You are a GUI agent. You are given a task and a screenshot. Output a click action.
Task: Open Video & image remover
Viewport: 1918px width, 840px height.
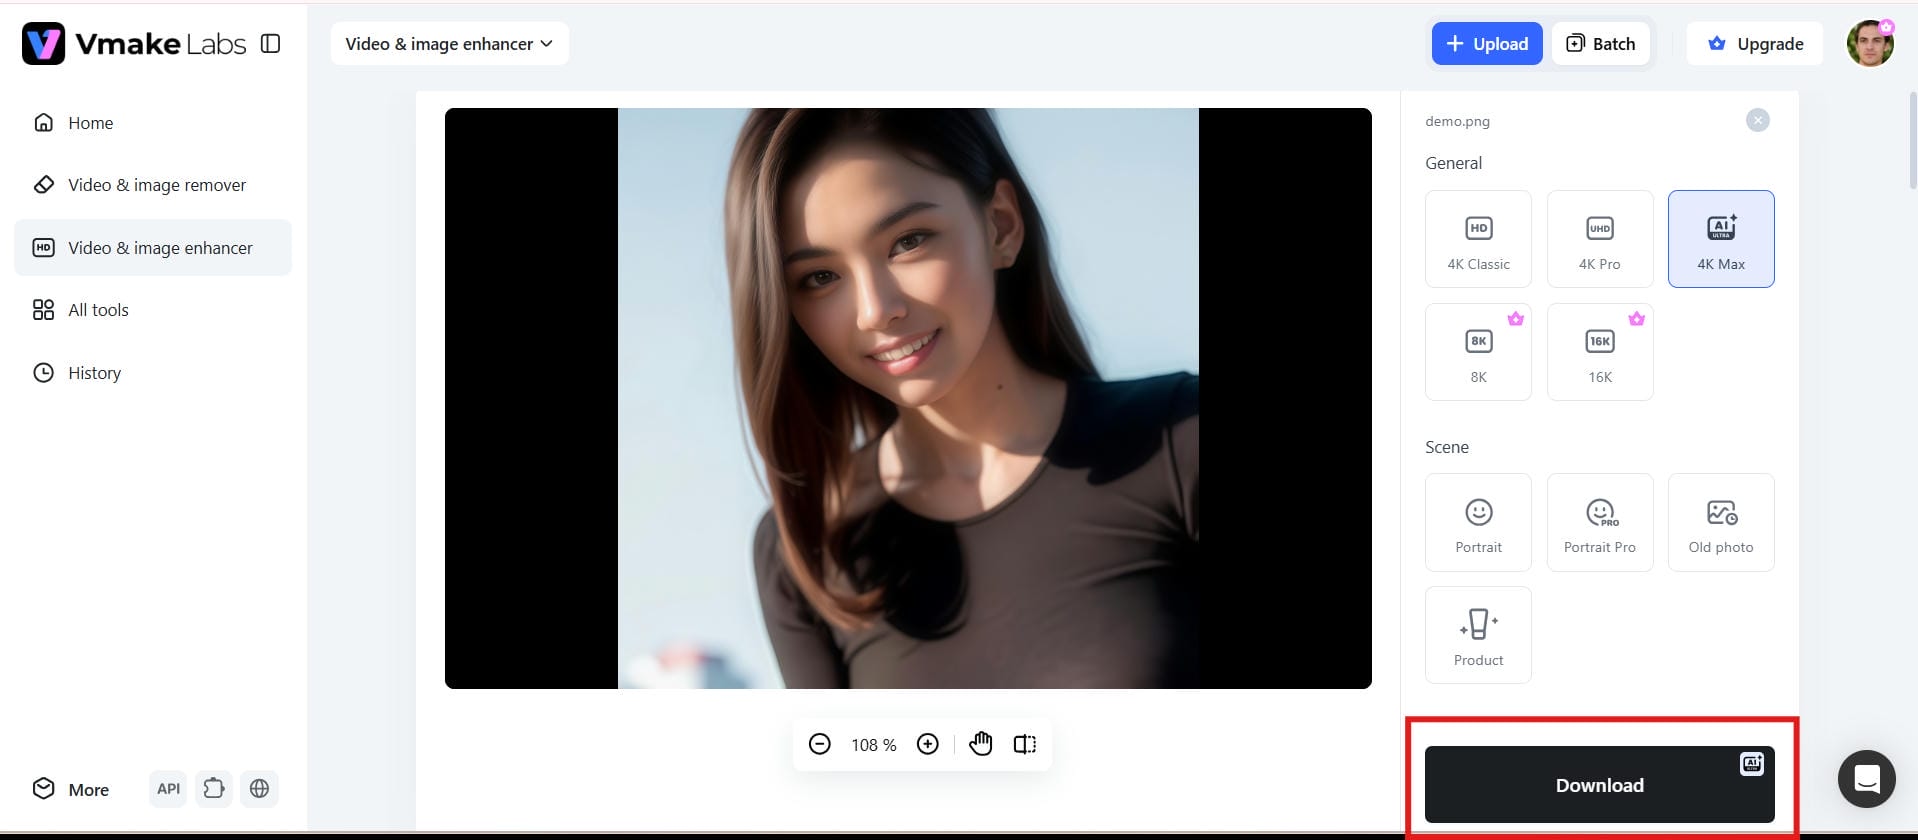(153, 185)
